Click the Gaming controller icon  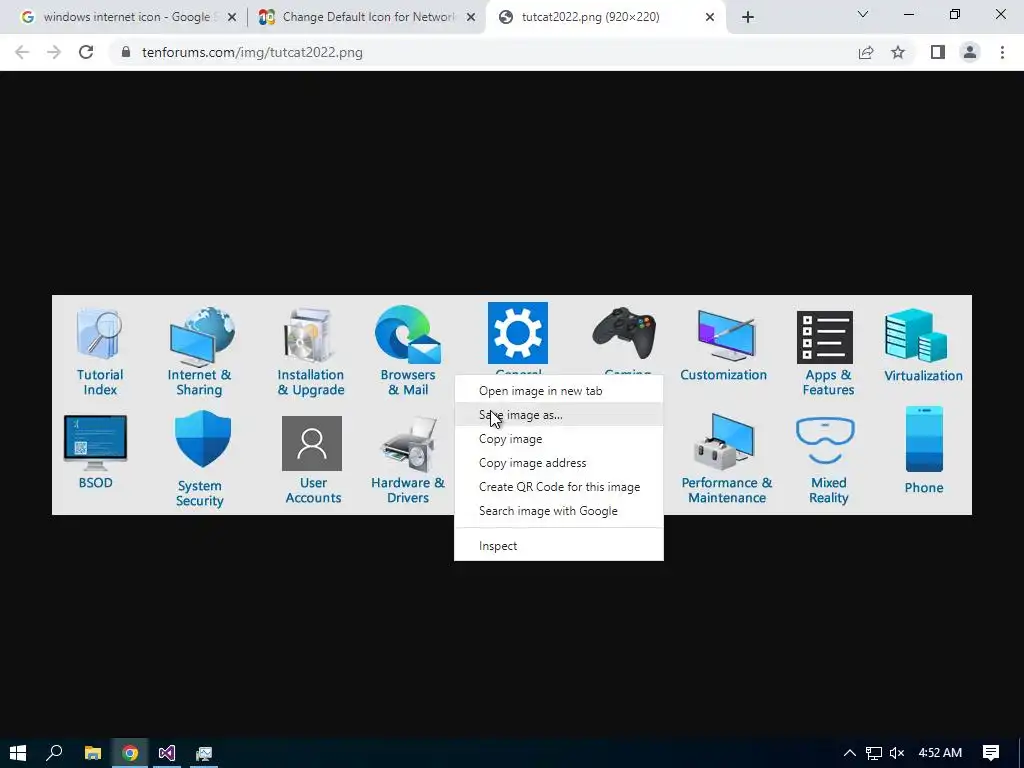coord(624,333)
